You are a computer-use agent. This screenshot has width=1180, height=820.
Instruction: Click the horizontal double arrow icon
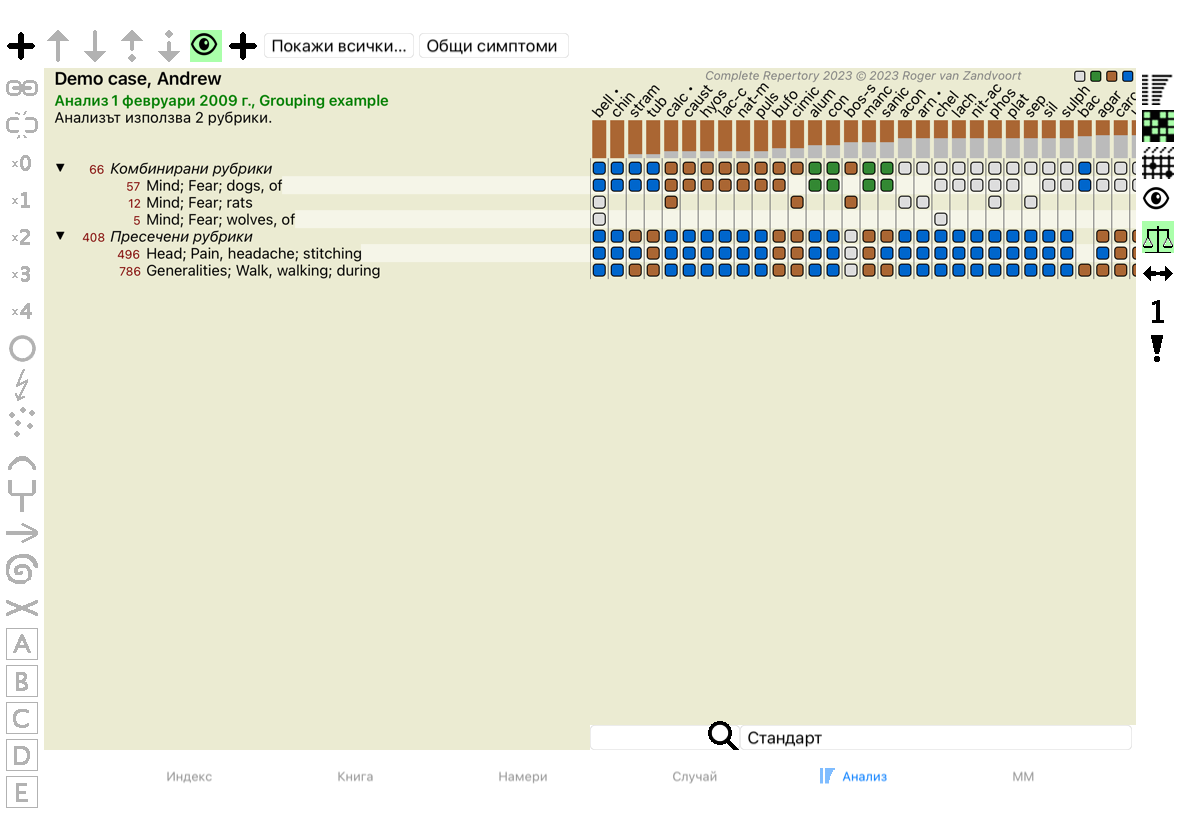(1157, 273)
